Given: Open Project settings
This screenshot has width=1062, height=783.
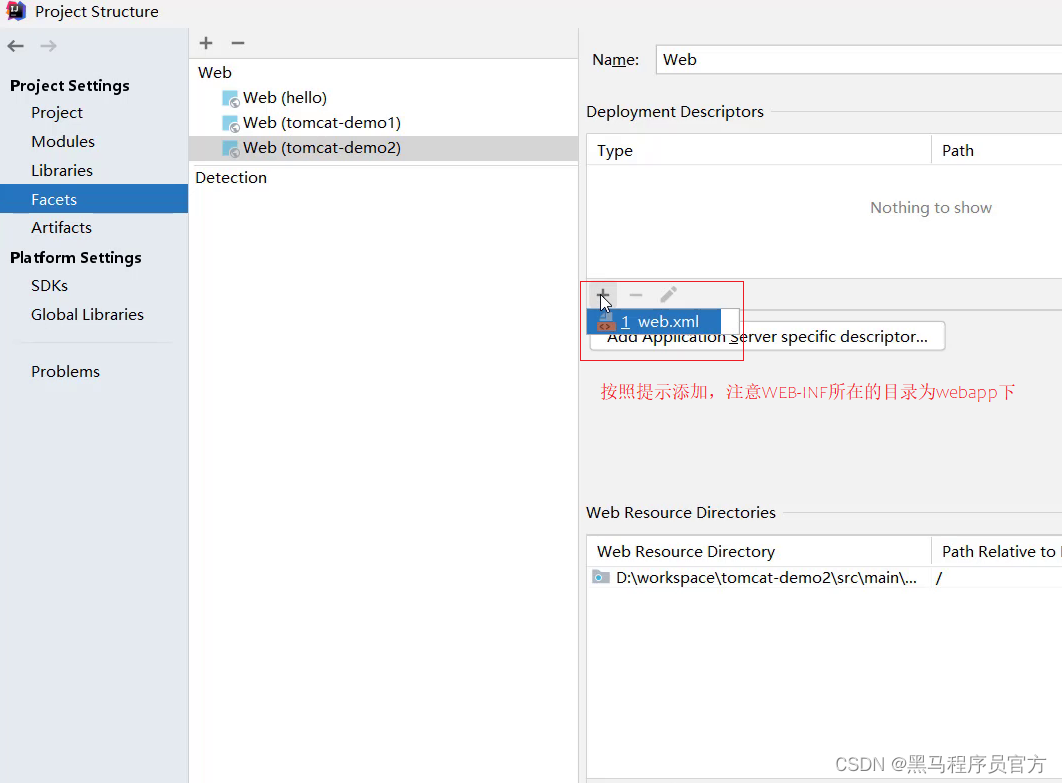Looking at the screenshot, I should point(57,112).
